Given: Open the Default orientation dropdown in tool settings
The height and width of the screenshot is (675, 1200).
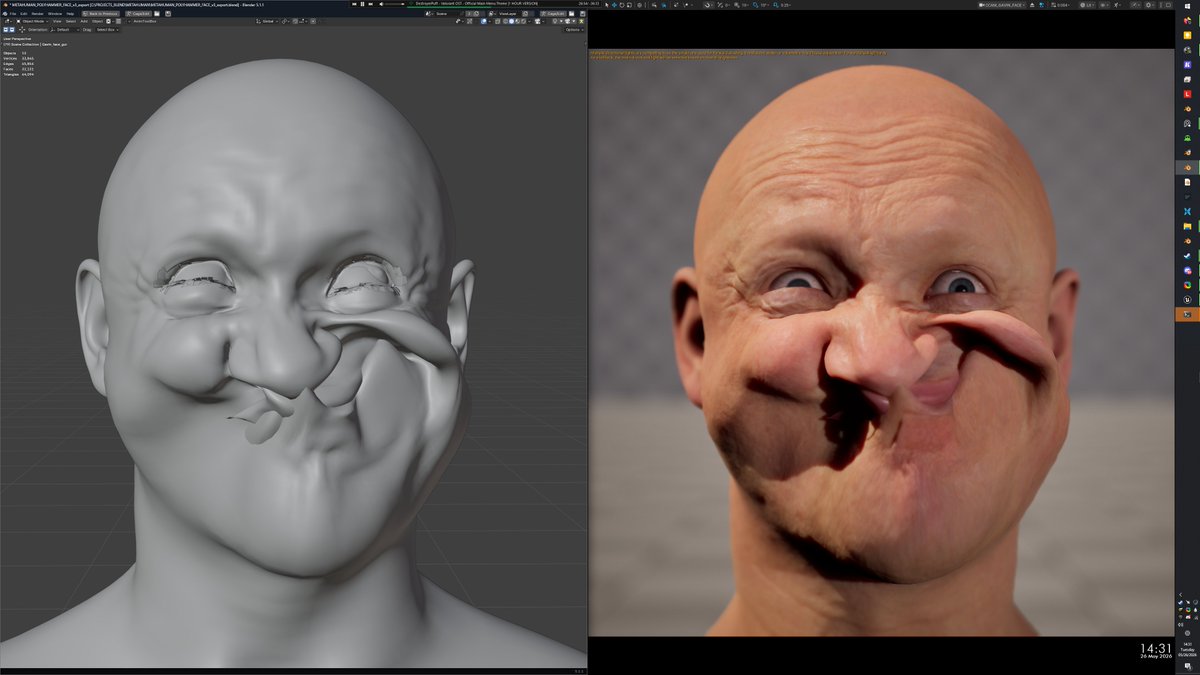Looking at the screenshot, I should 65,29.
